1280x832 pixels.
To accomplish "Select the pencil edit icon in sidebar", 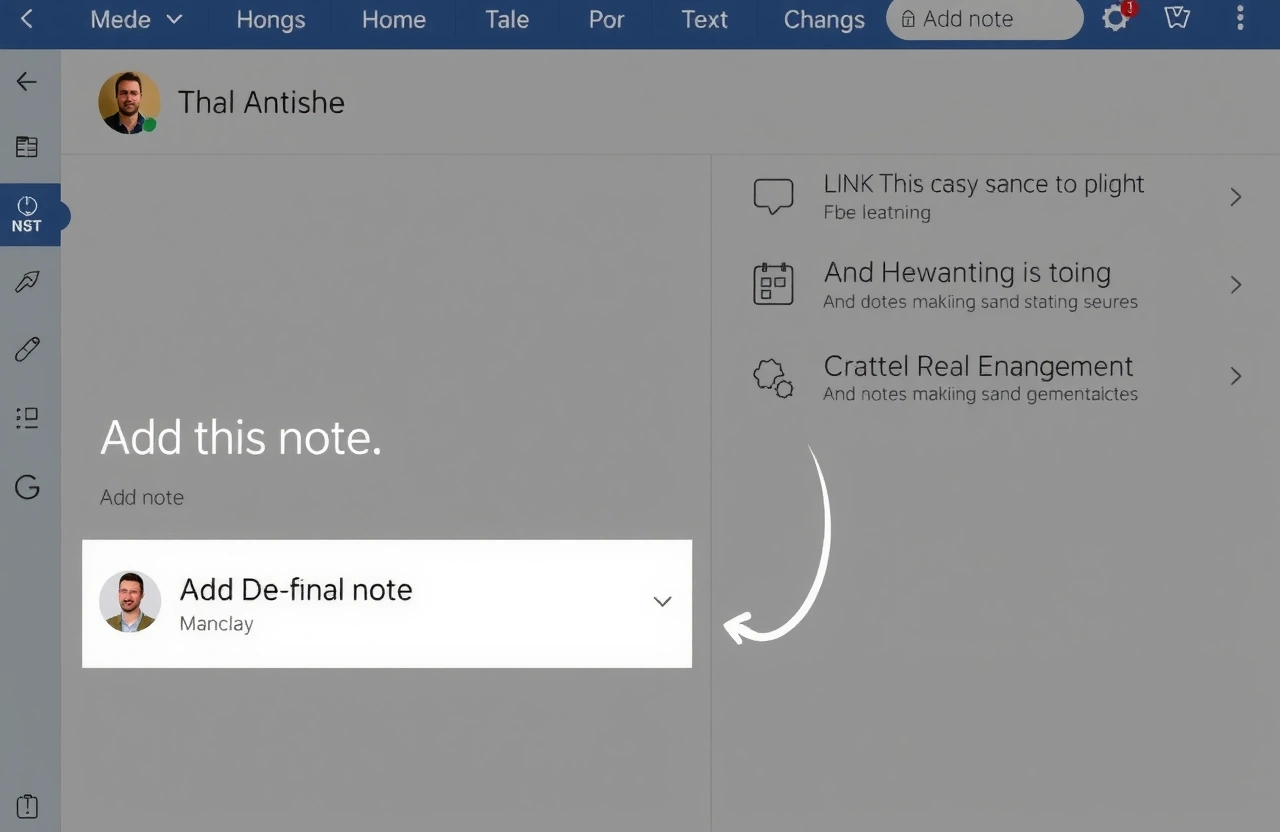I will click(27, 349).
